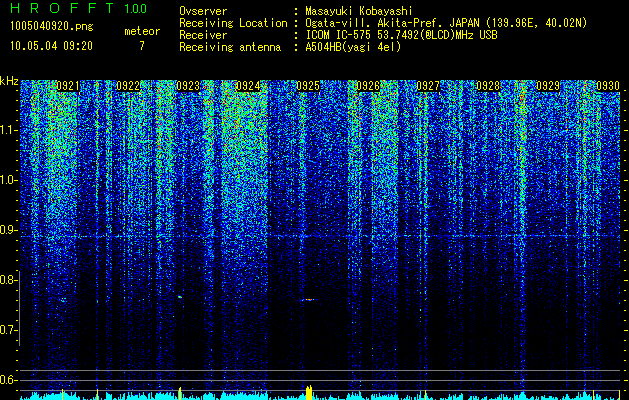629x400 pixels.
Task: Click the 'Receiving antenna' label
Action: point(230,47)
